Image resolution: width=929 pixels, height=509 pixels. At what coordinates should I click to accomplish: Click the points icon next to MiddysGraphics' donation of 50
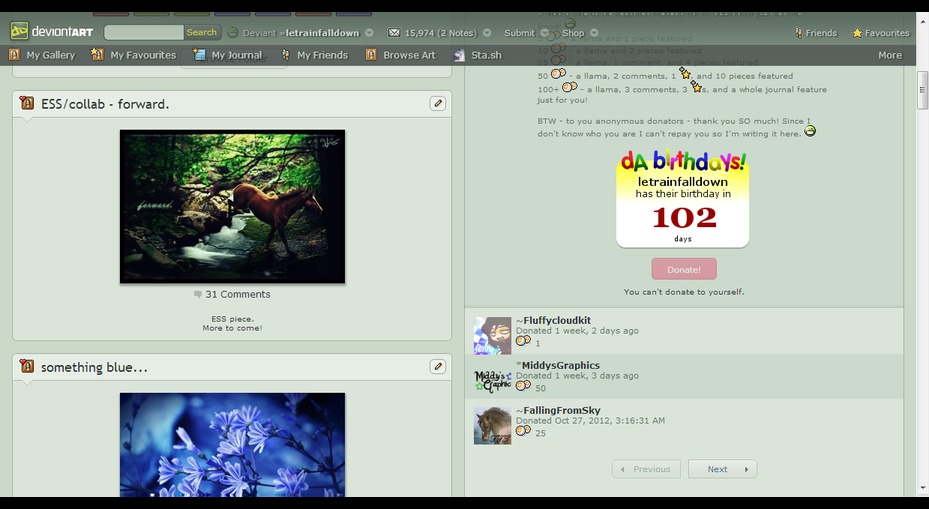(x=523, y=386)
